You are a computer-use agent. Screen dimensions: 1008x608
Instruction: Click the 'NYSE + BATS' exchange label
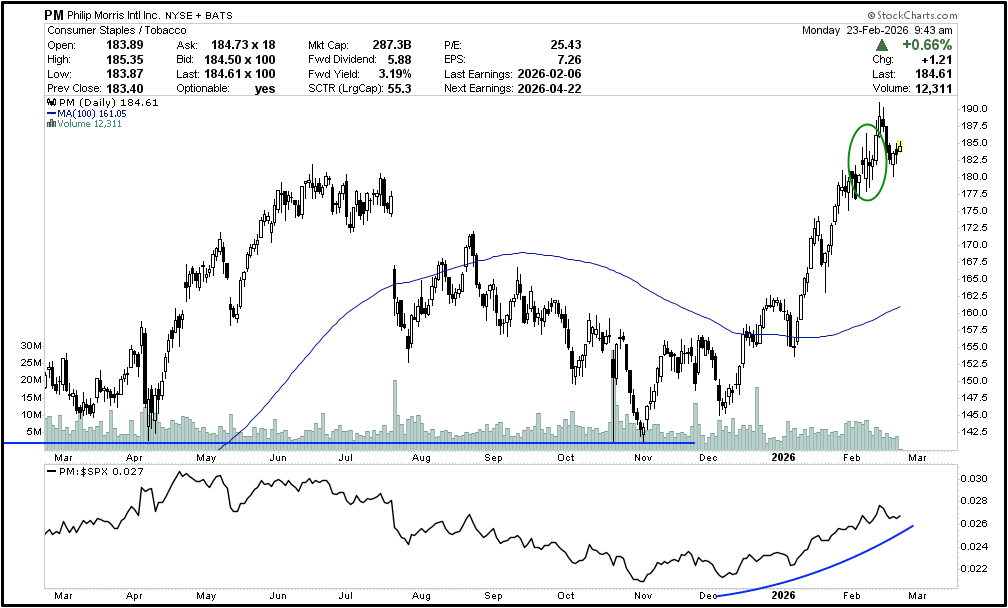(x=201, y=15)
